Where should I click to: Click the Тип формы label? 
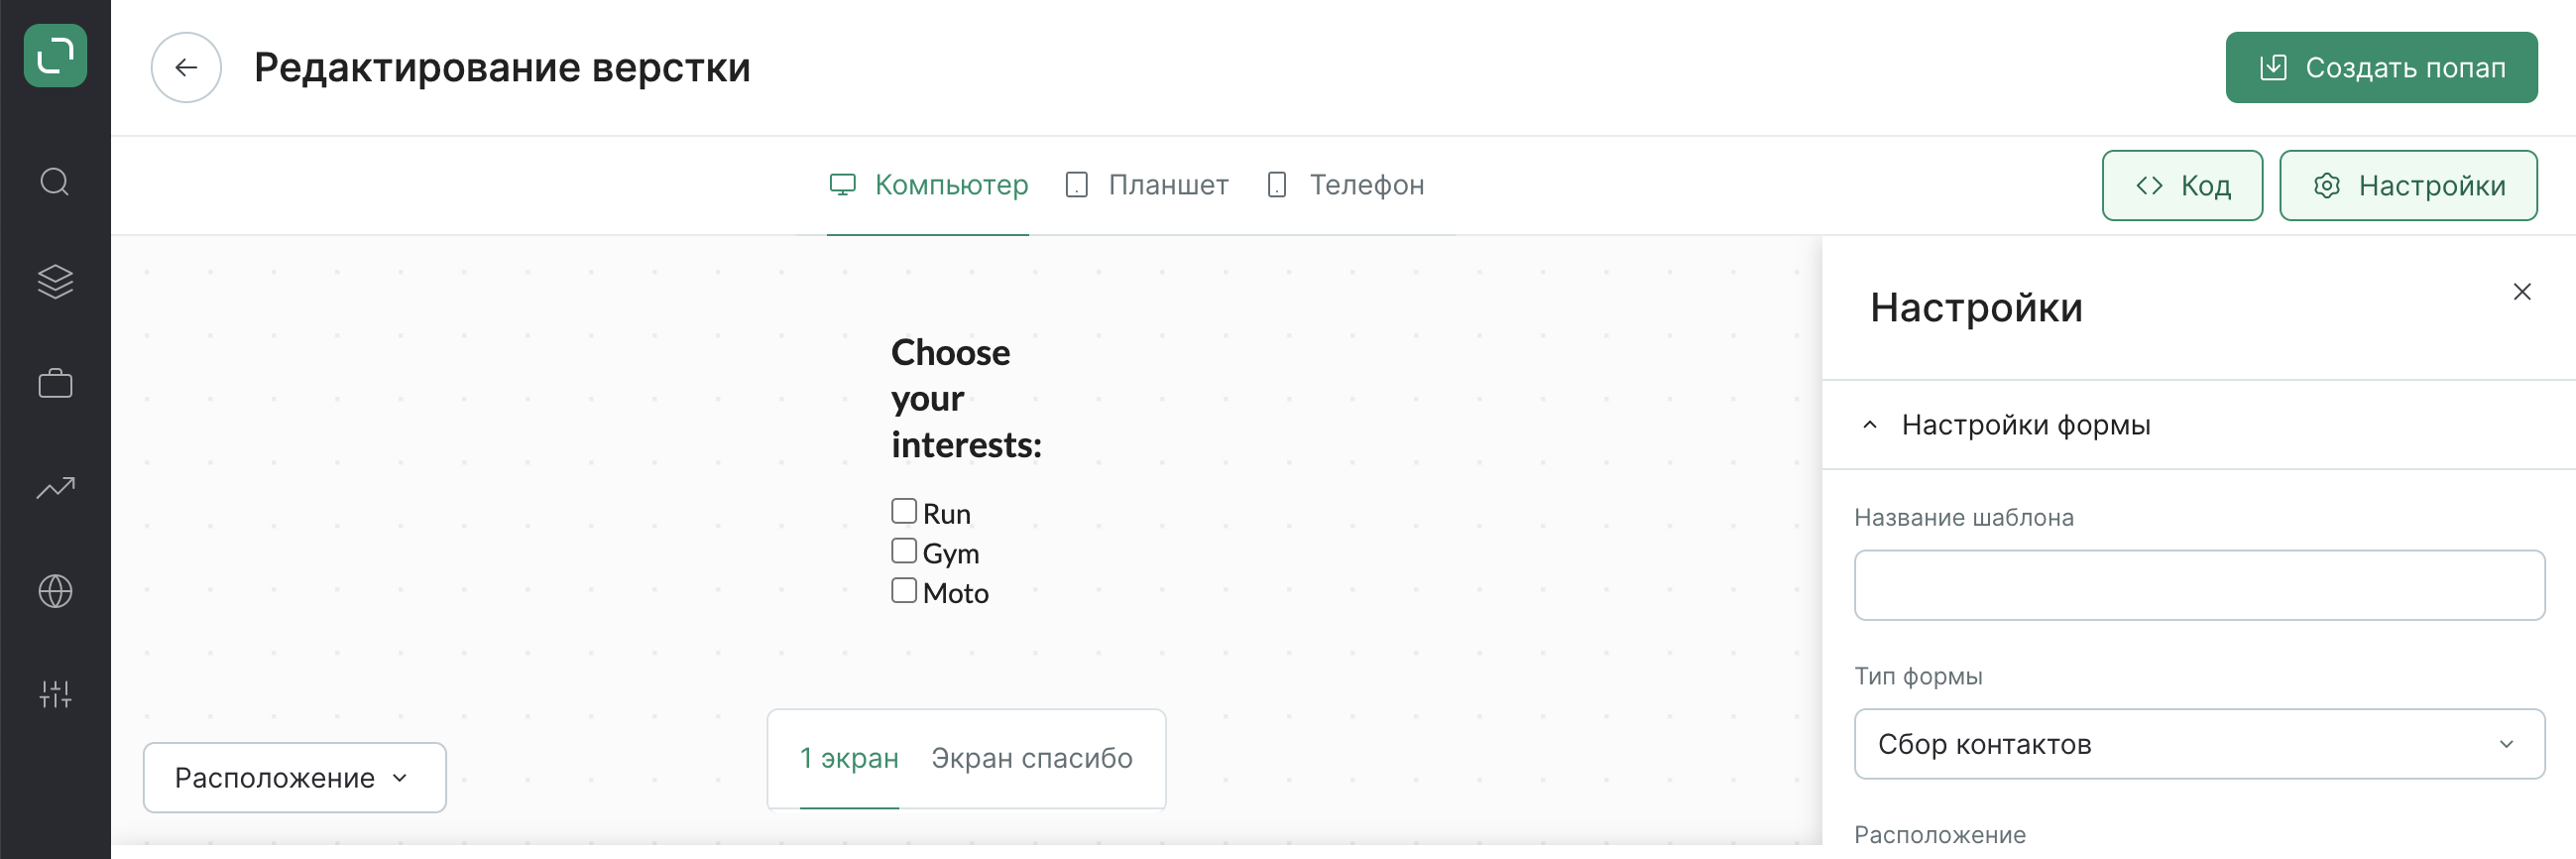pos(1918,676)
